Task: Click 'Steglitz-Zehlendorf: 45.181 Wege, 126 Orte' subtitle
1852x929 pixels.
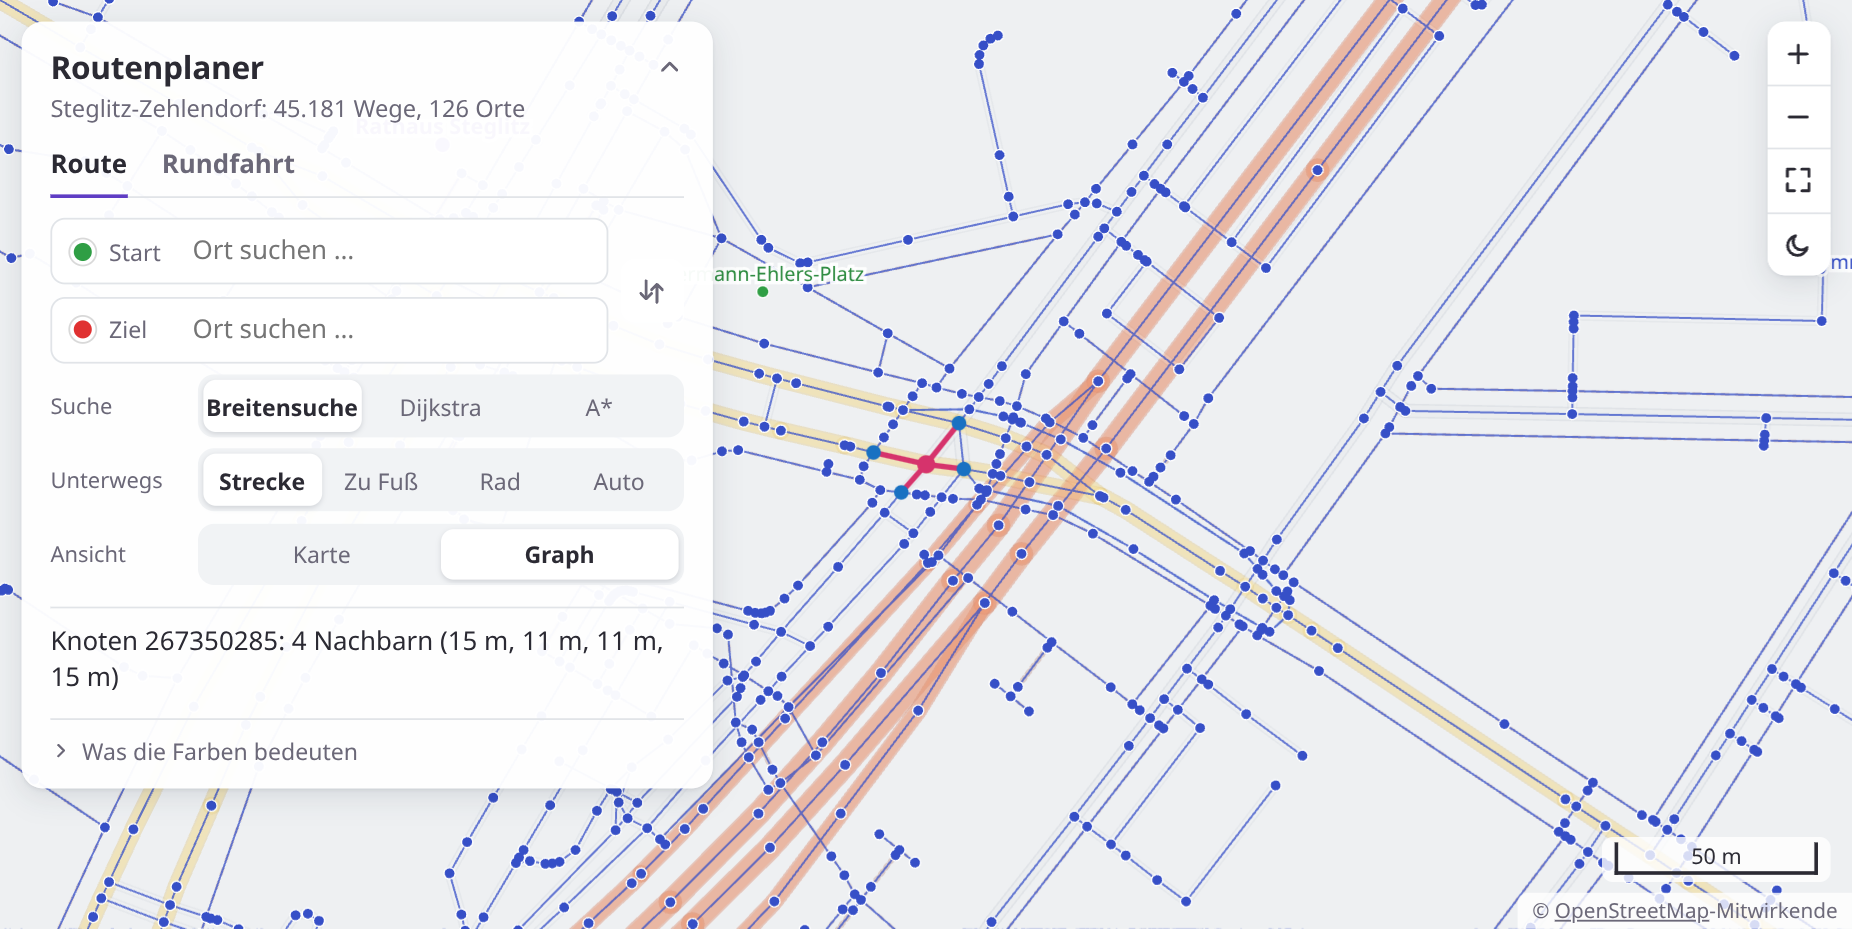Action: (x=288, y=109)
